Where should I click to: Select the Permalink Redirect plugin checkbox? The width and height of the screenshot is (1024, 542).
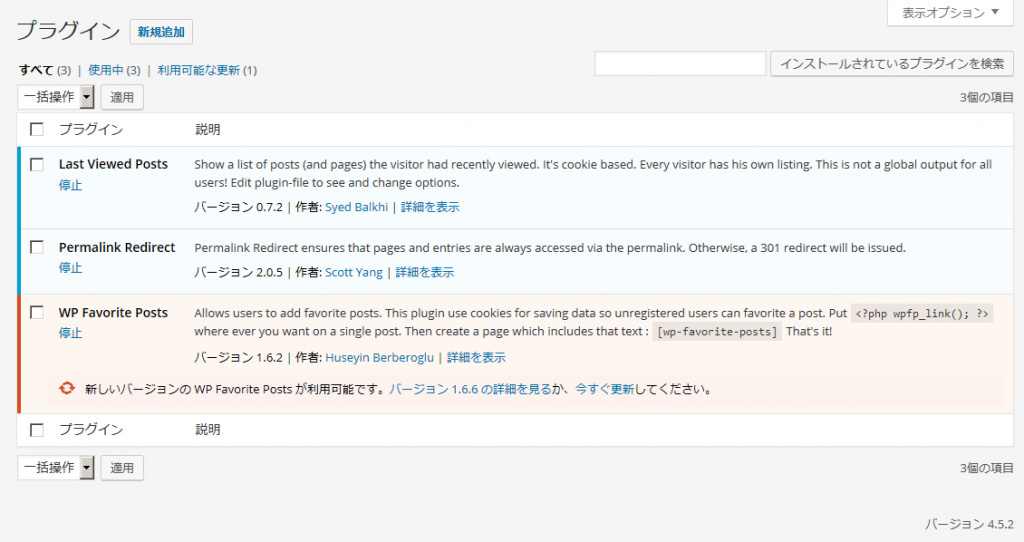coord(37,247)
